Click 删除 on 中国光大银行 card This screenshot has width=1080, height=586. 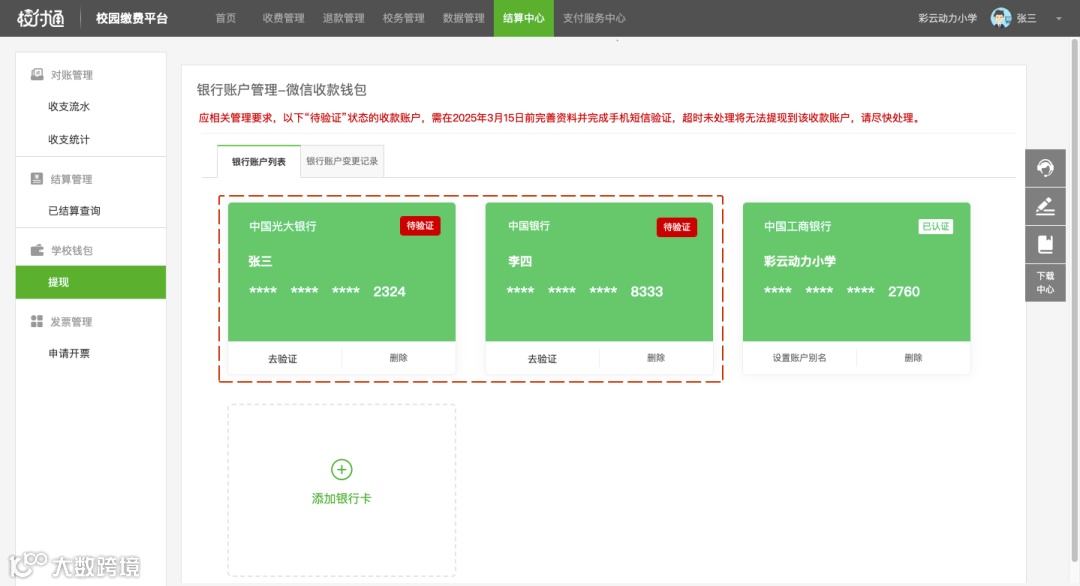click(398, 358)
